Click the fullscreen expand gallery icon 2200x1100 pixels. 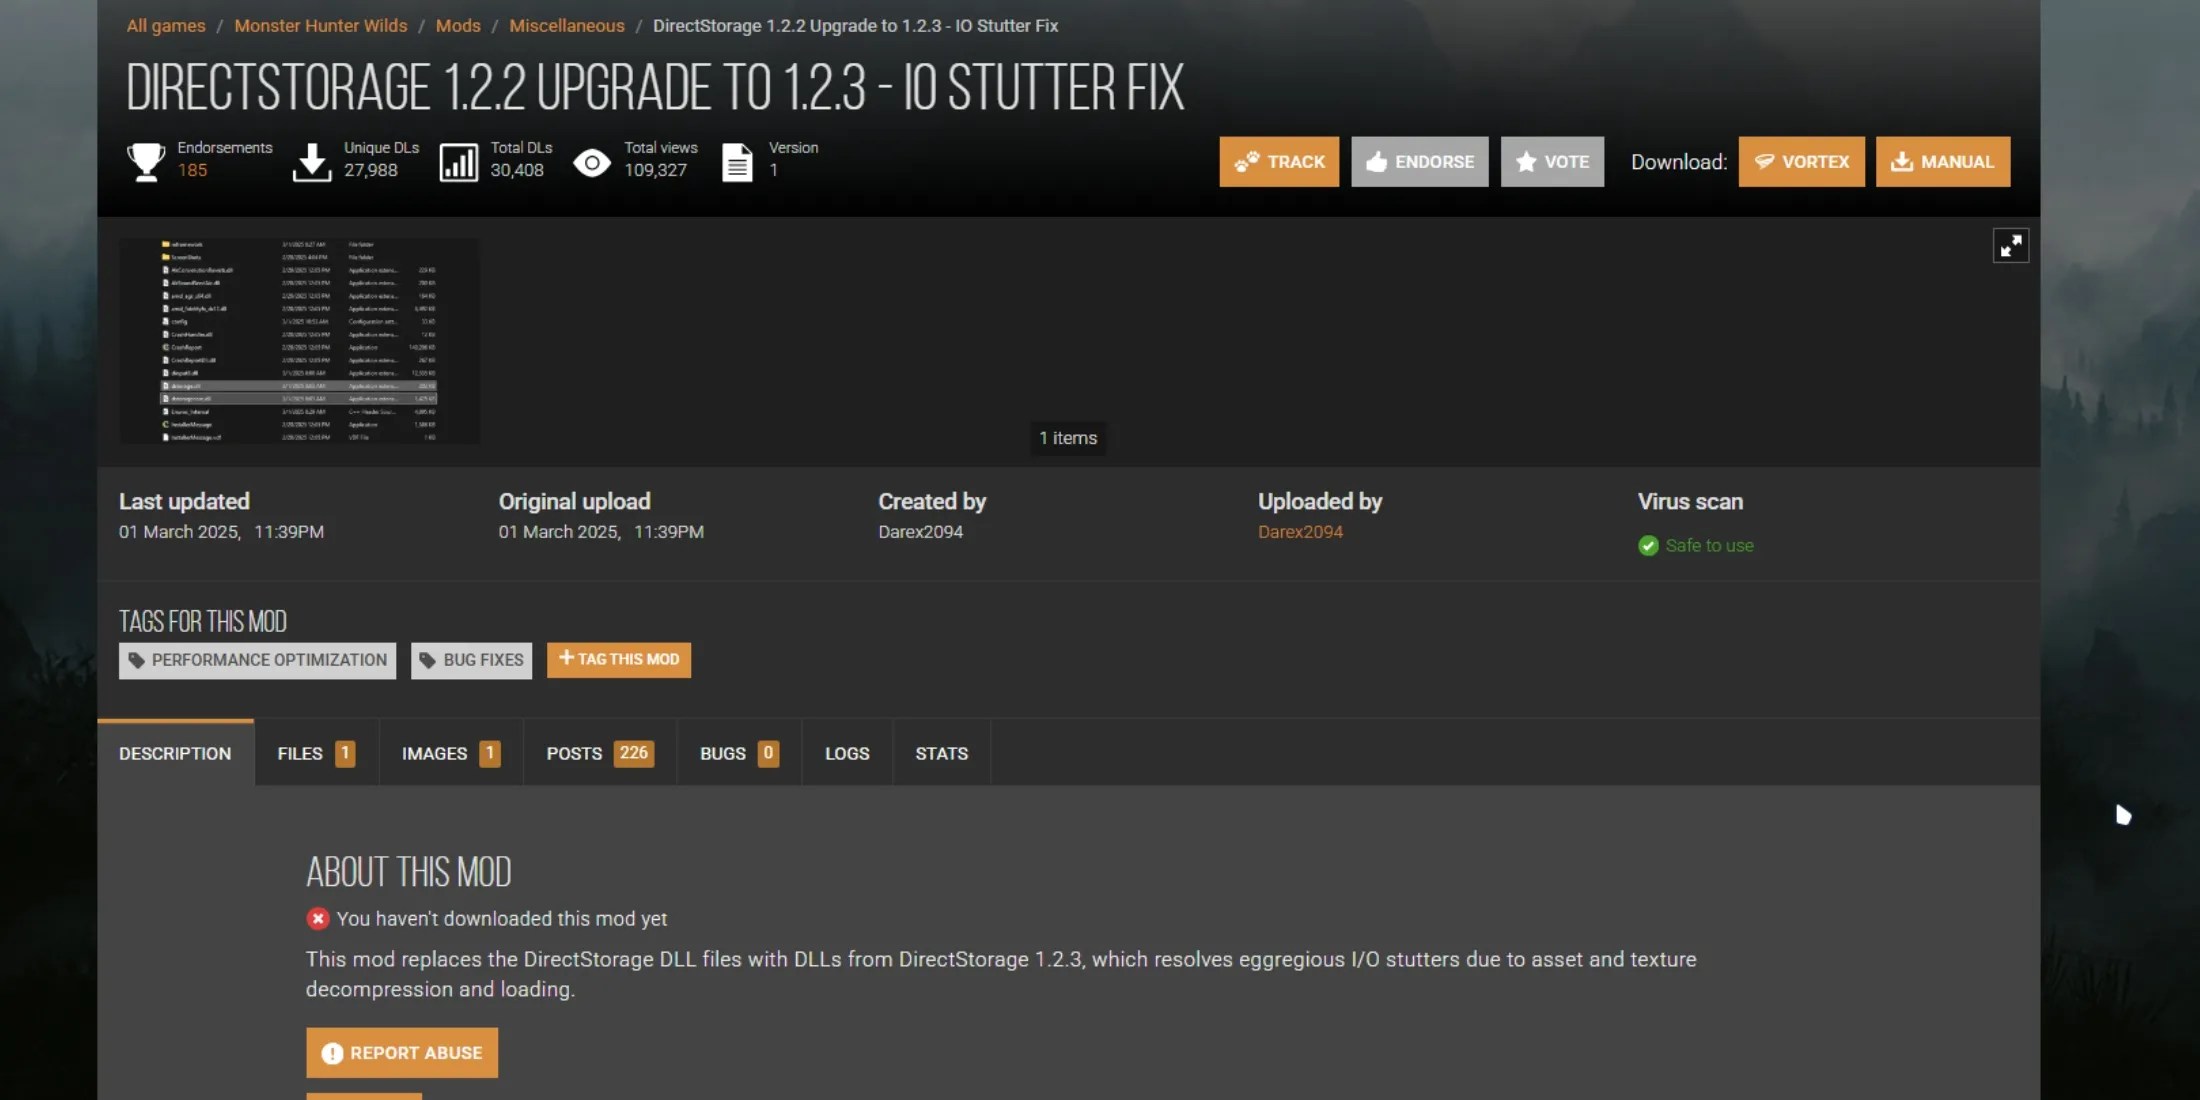tap(2010, 246)
